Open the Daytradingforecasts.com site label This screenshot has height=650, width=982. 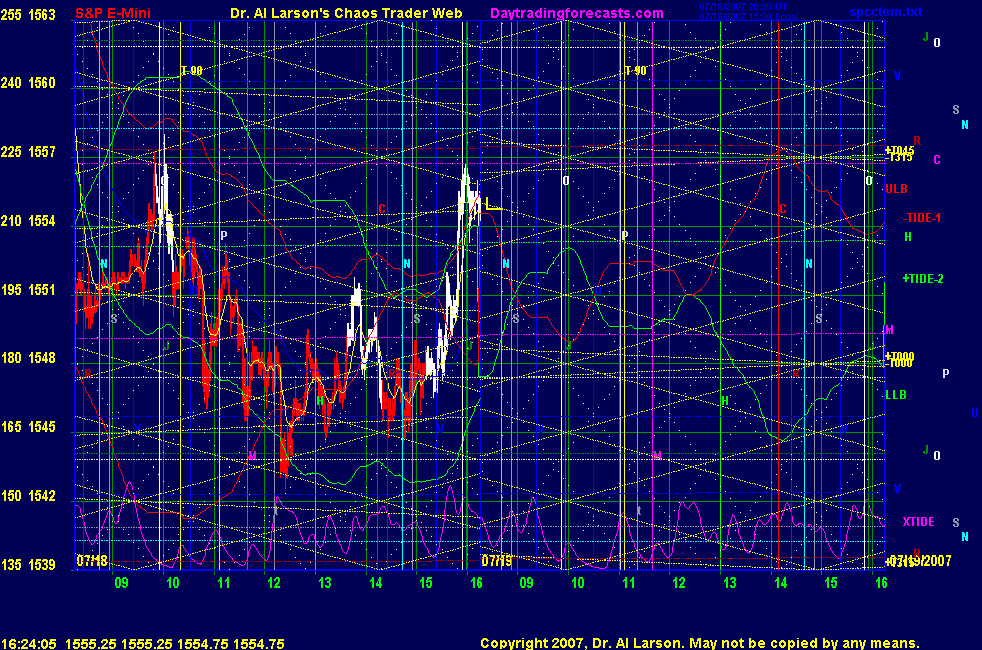[x=577, y=13]
